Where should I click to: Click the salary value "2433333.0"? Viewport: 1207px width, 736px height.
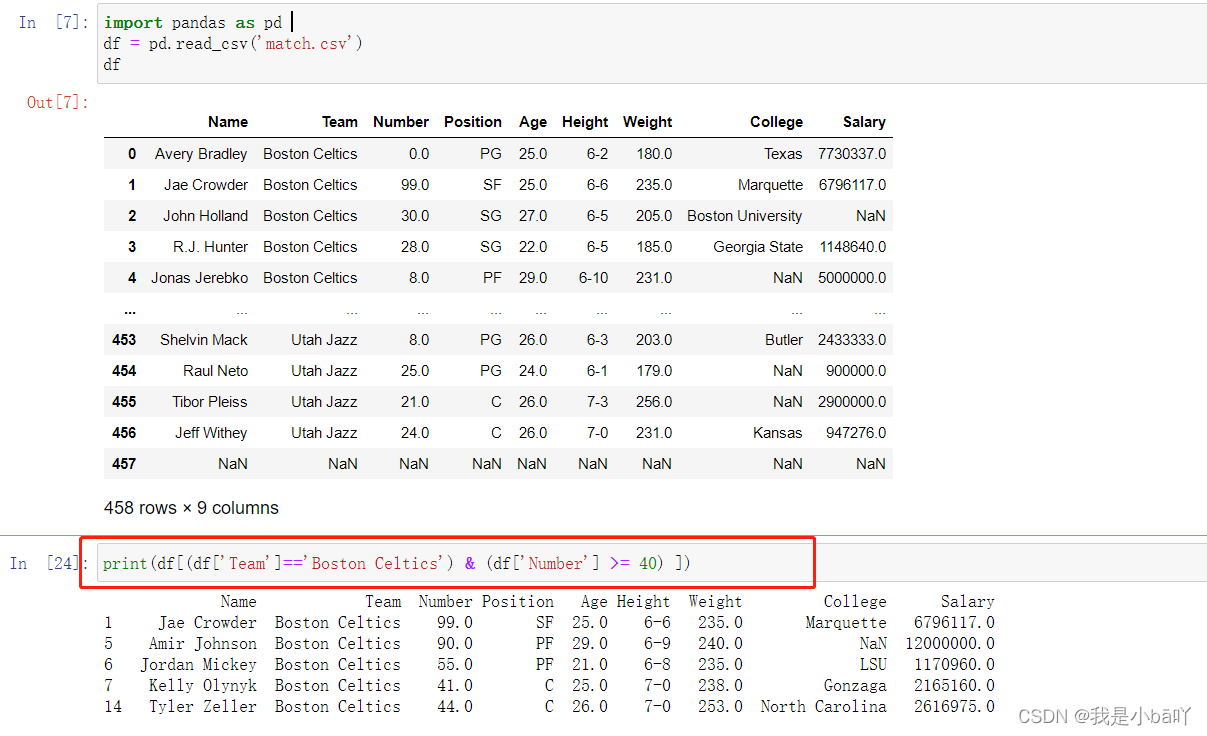pyautogui.click(x=852, y=340)
